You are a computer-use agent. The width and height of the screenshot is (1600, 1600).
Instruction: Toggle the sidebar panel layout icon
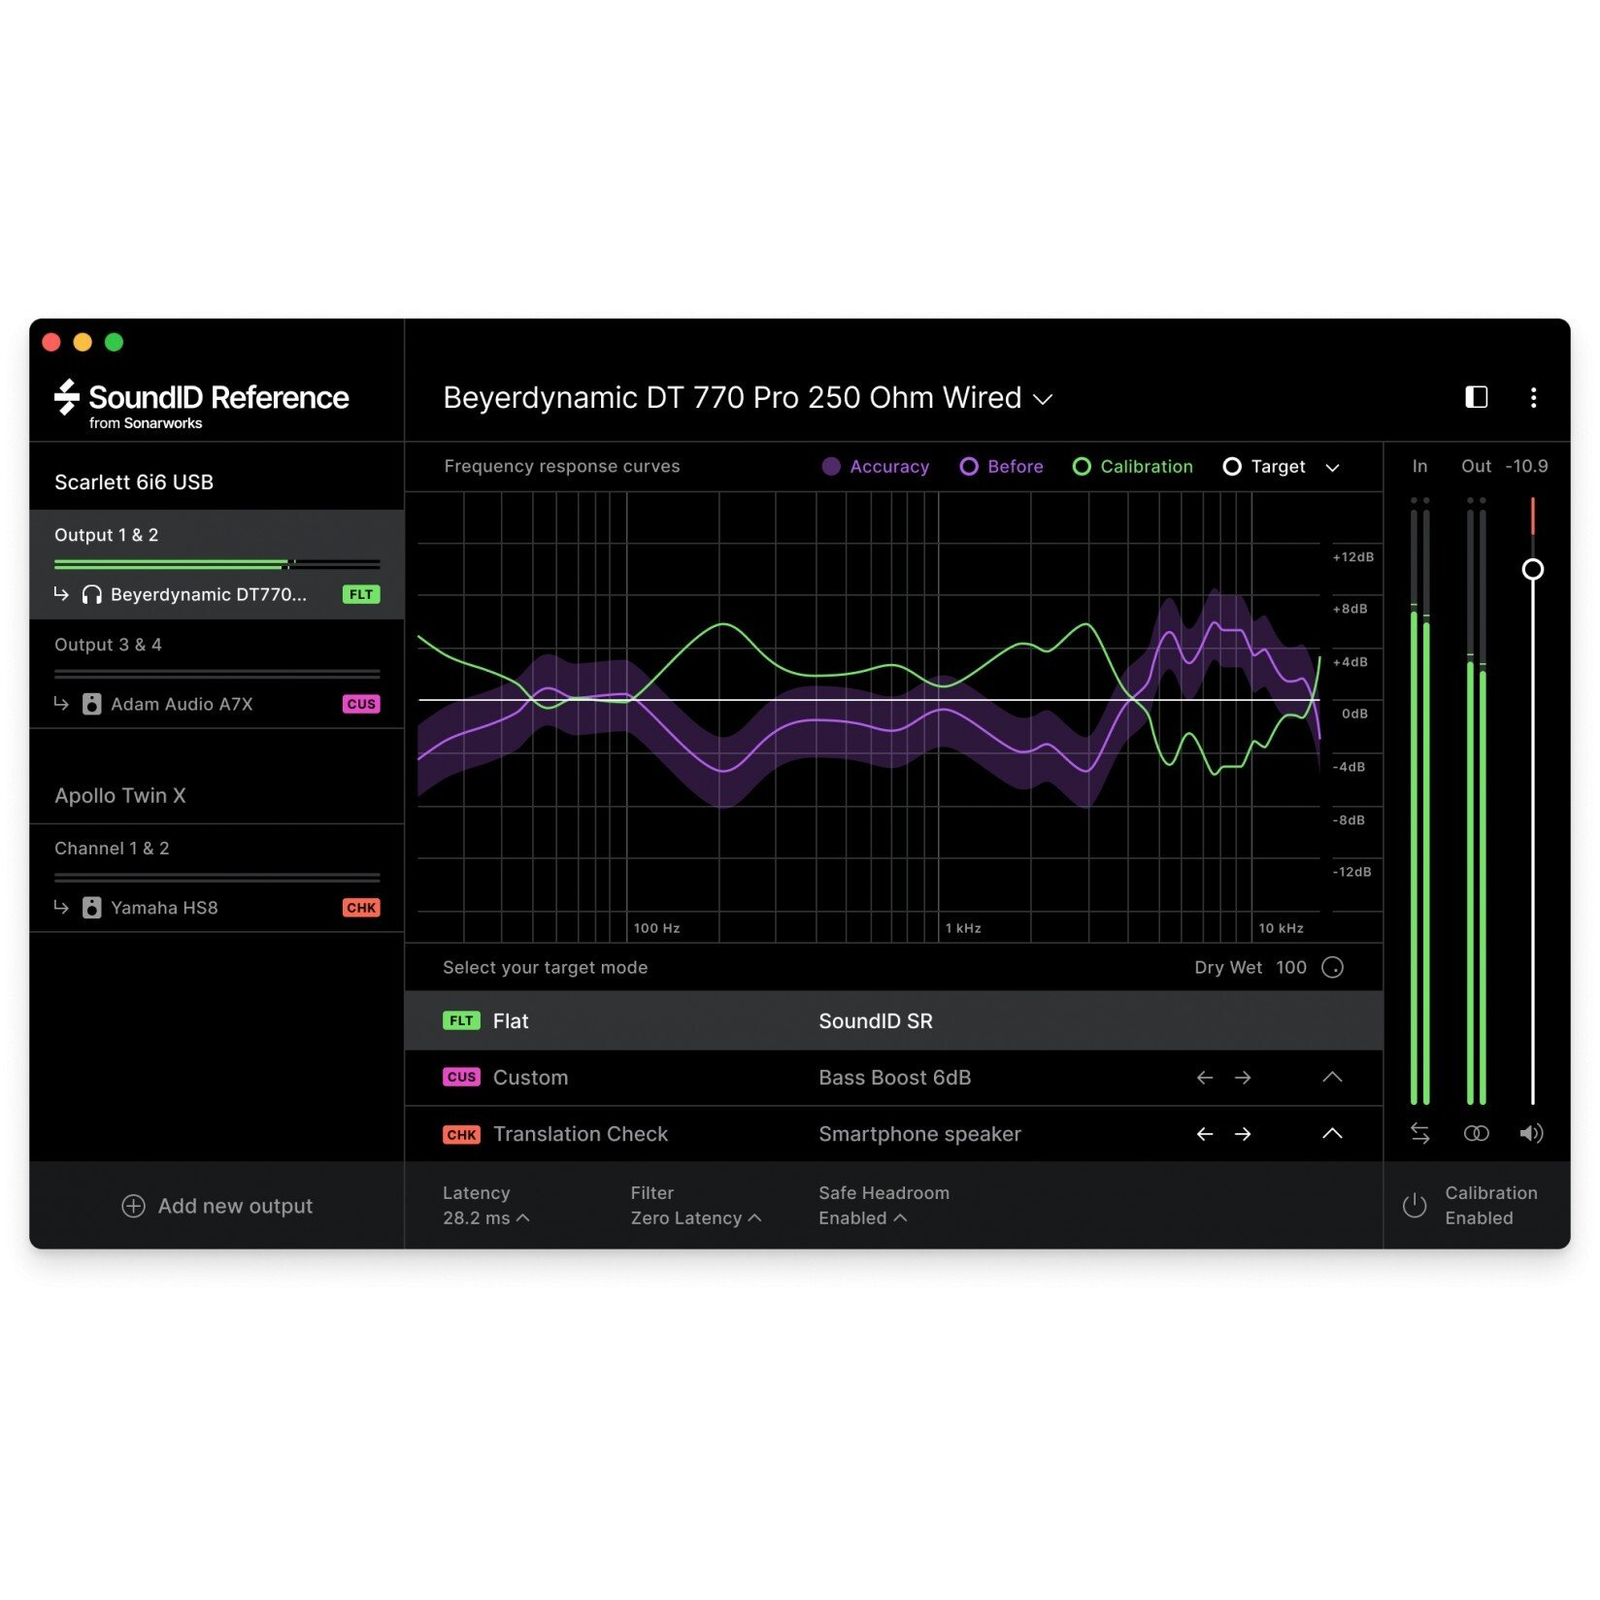pyautogui.click(x=1476, y=398)
